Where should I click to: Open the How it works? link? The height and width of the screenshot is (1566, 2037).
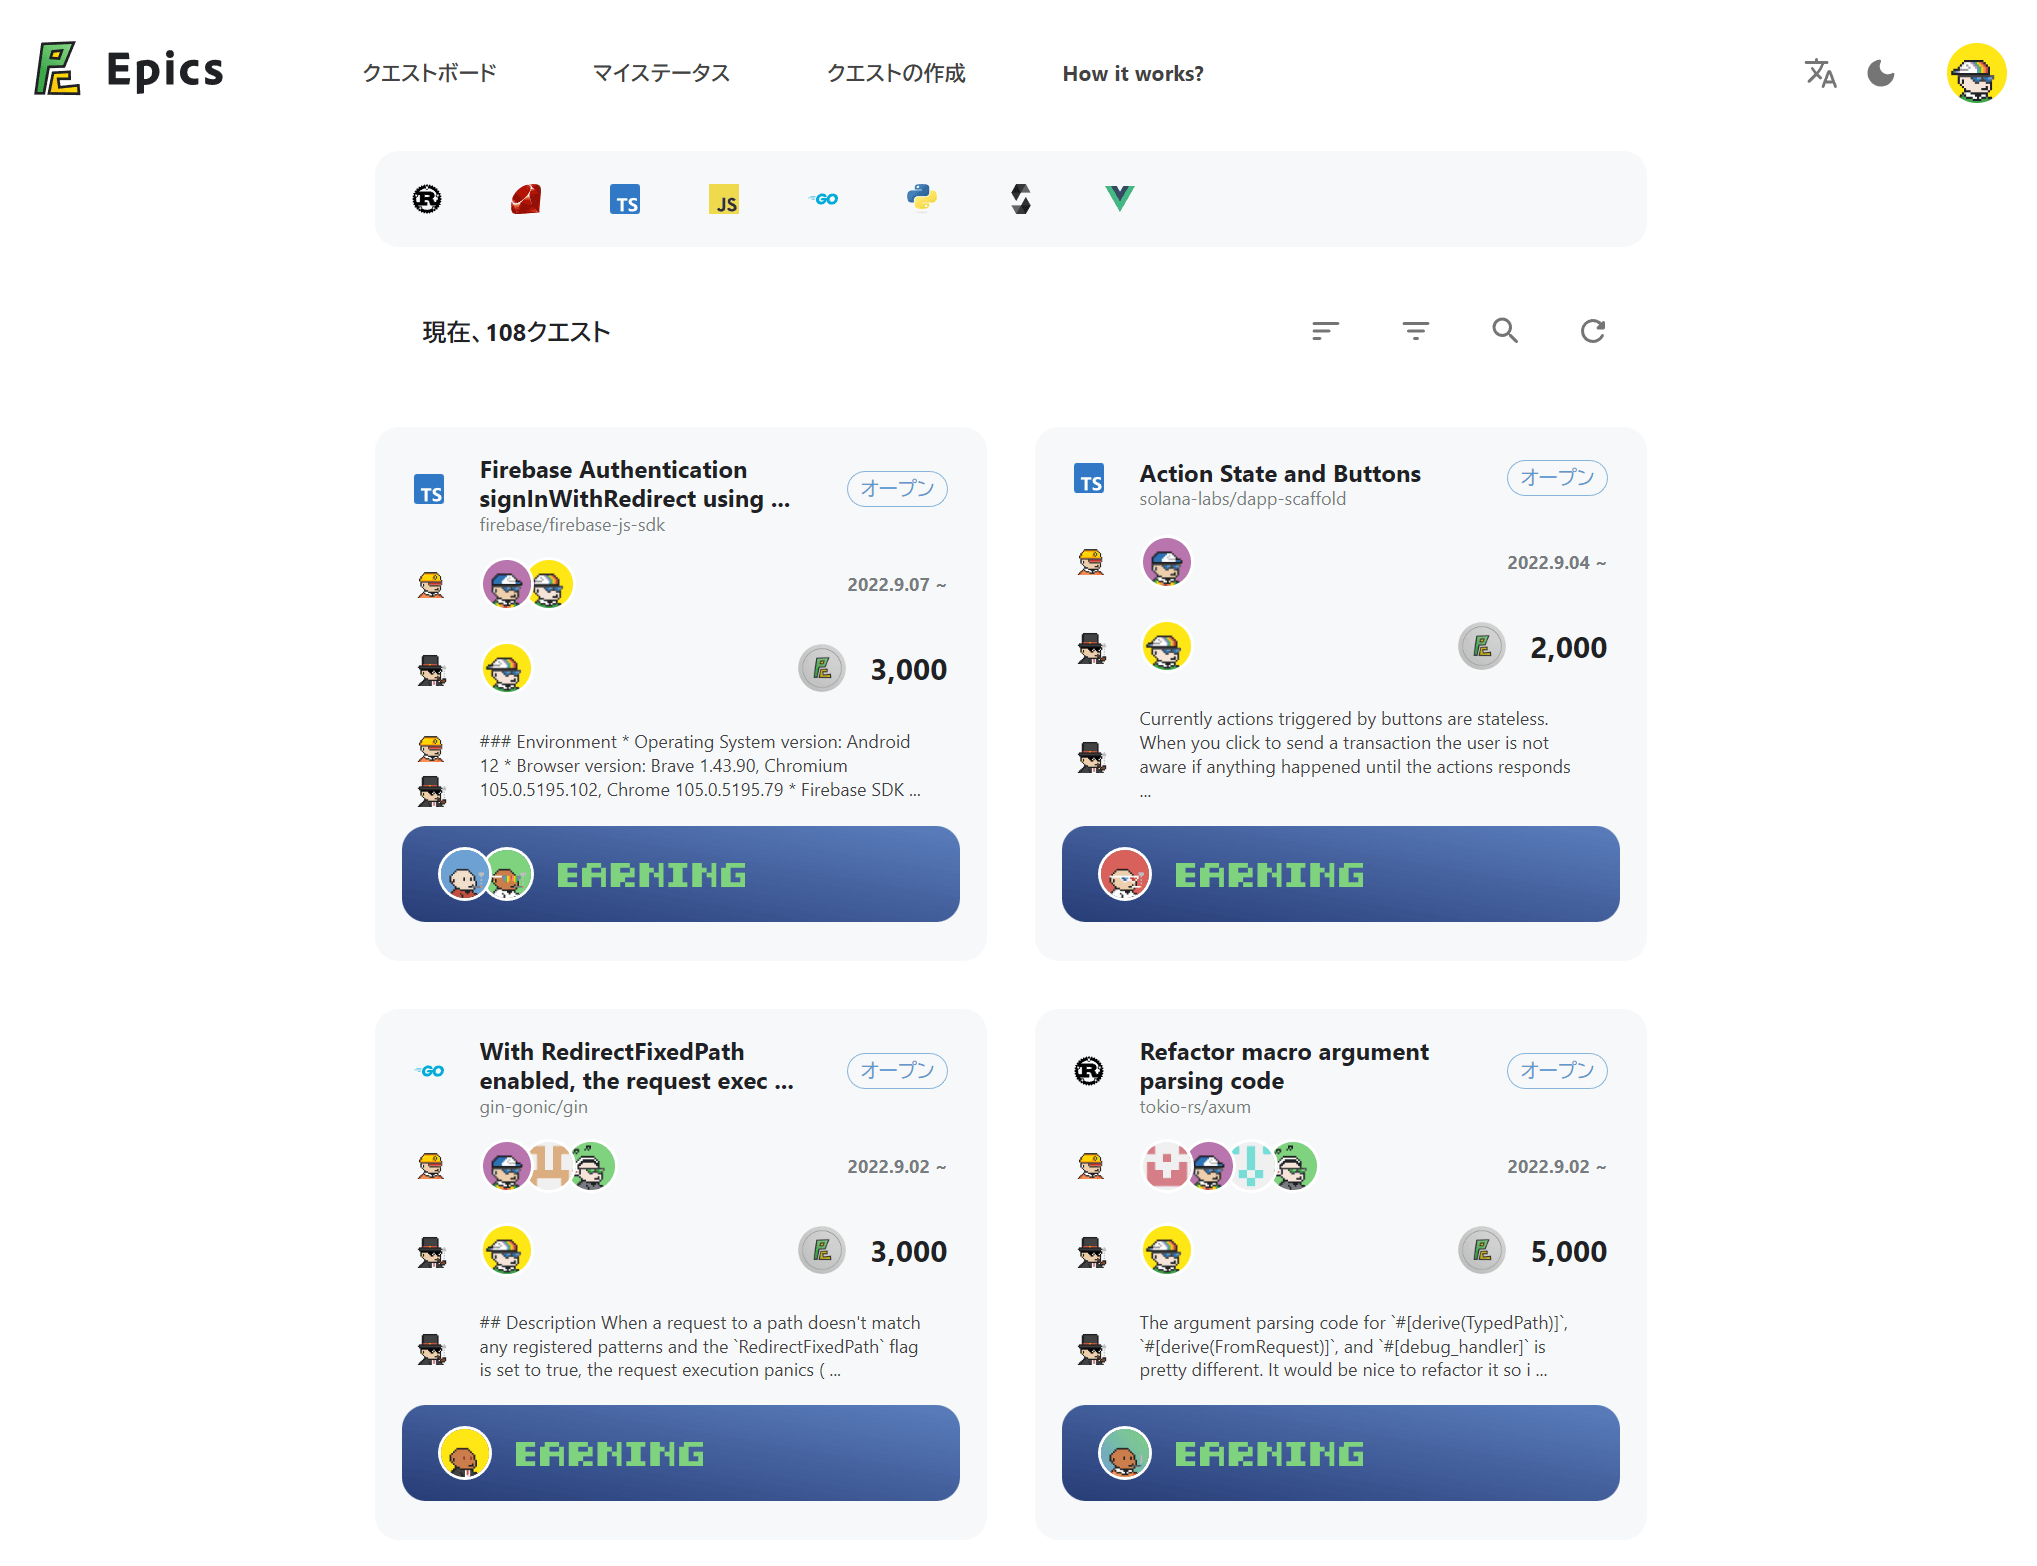tap(1133, 73)
